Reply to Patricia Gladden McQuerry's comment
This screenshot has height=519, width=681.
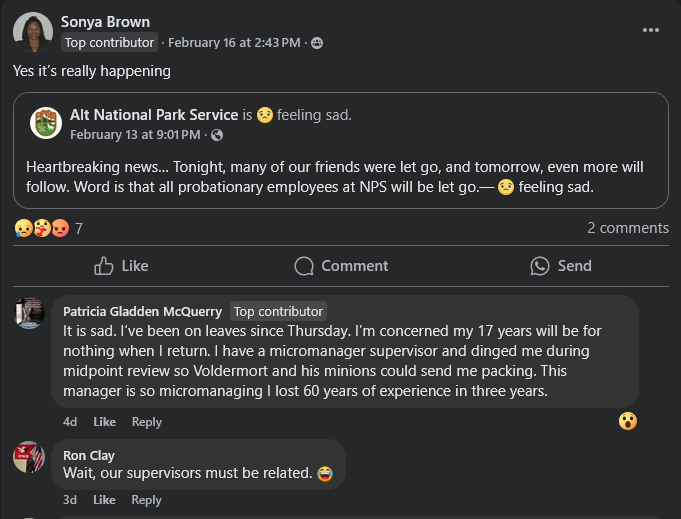[147, 422]
